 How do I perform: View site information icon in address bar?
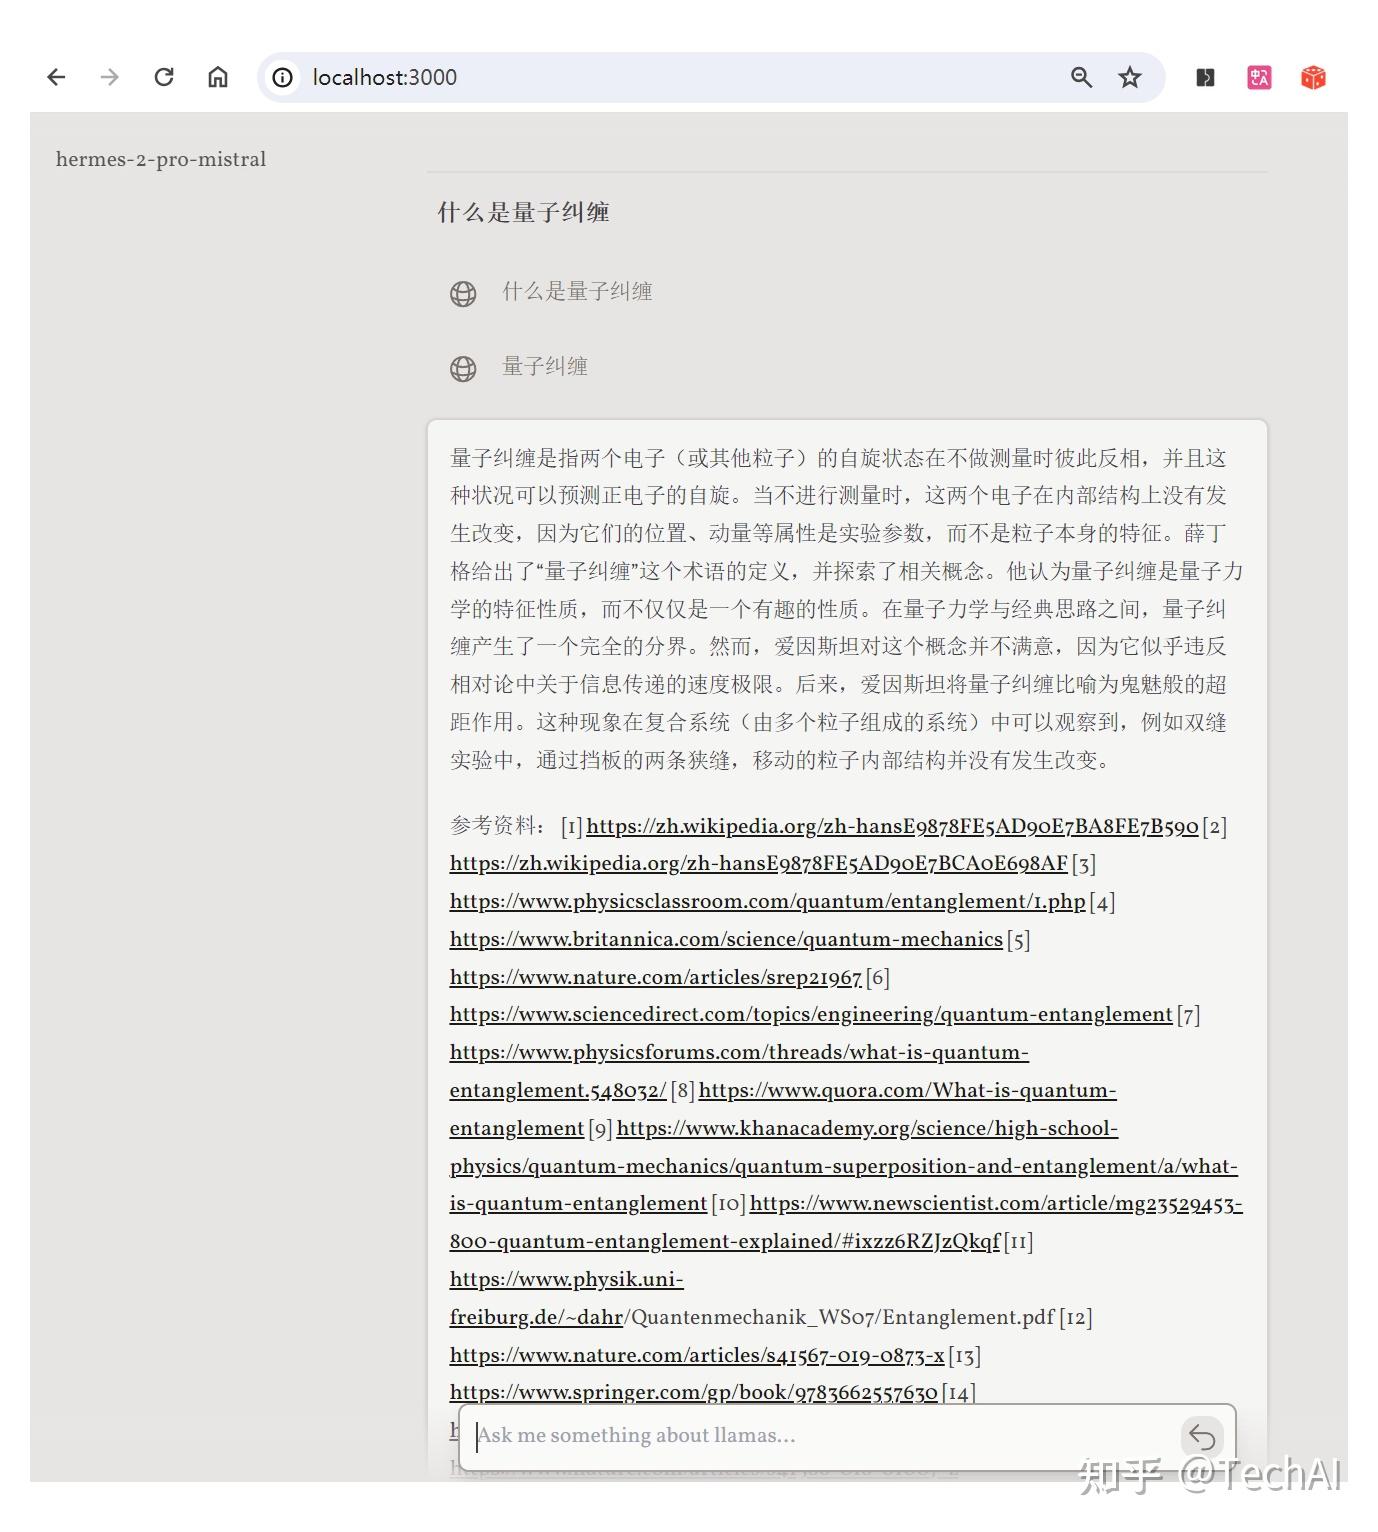283,77
